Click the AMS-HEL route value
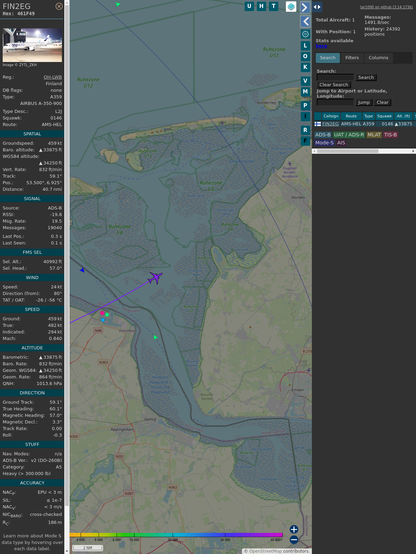 pos(52,125)
